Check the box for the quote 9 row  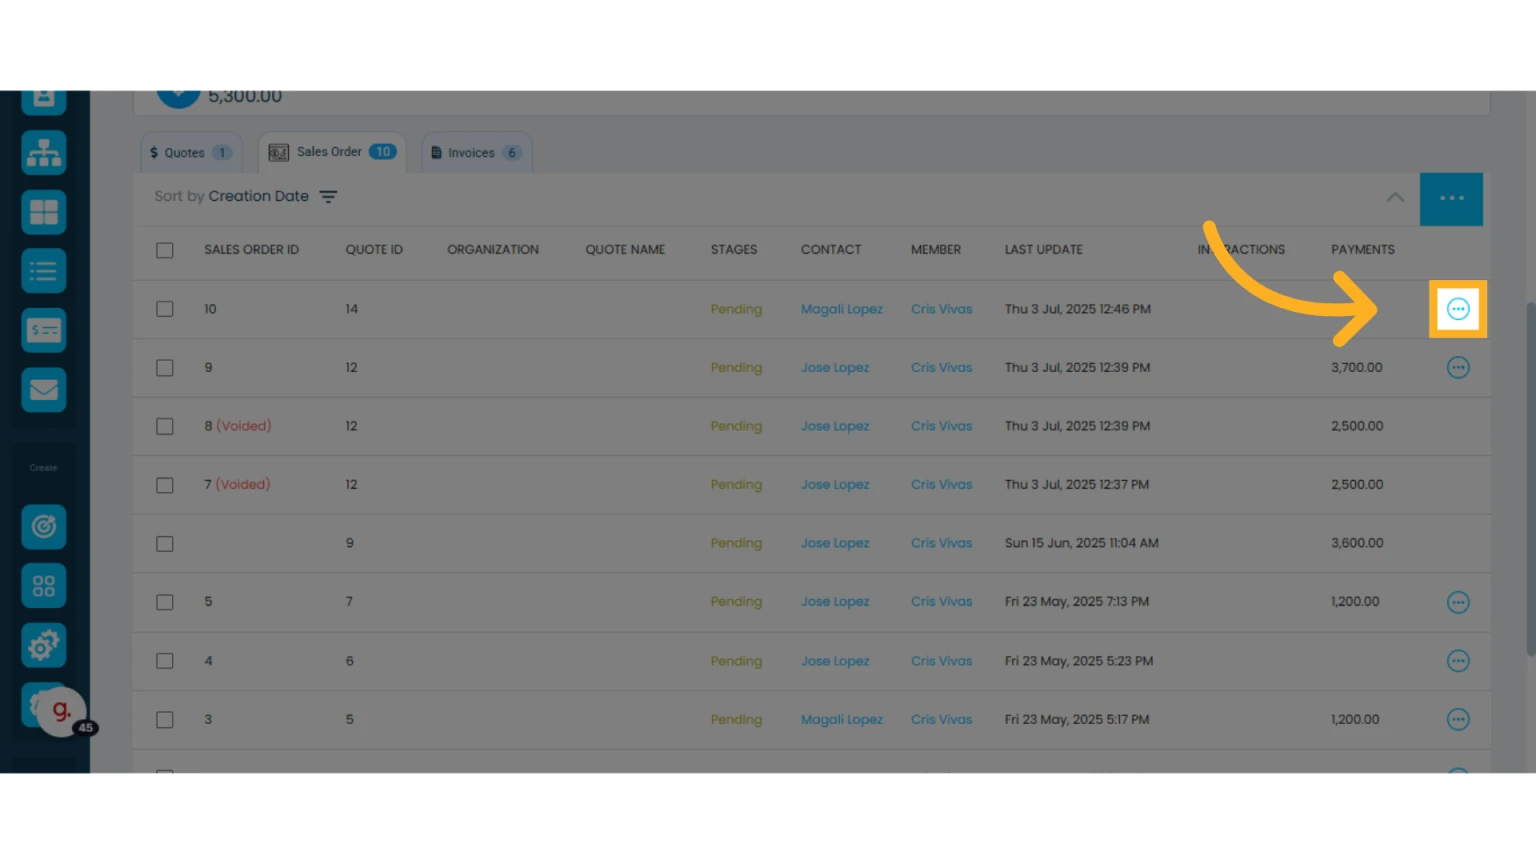click(165, 544)
